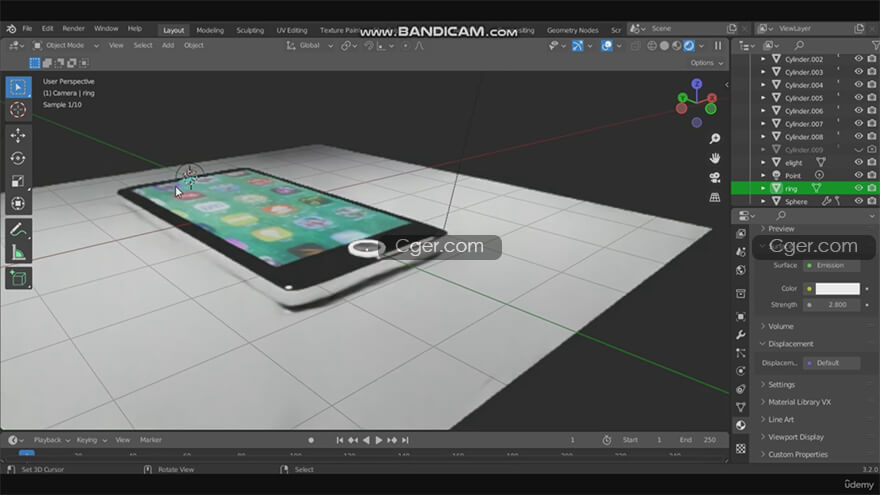Click the white emission Color swatch
880x495 pixels.
[x=837, y=289]
